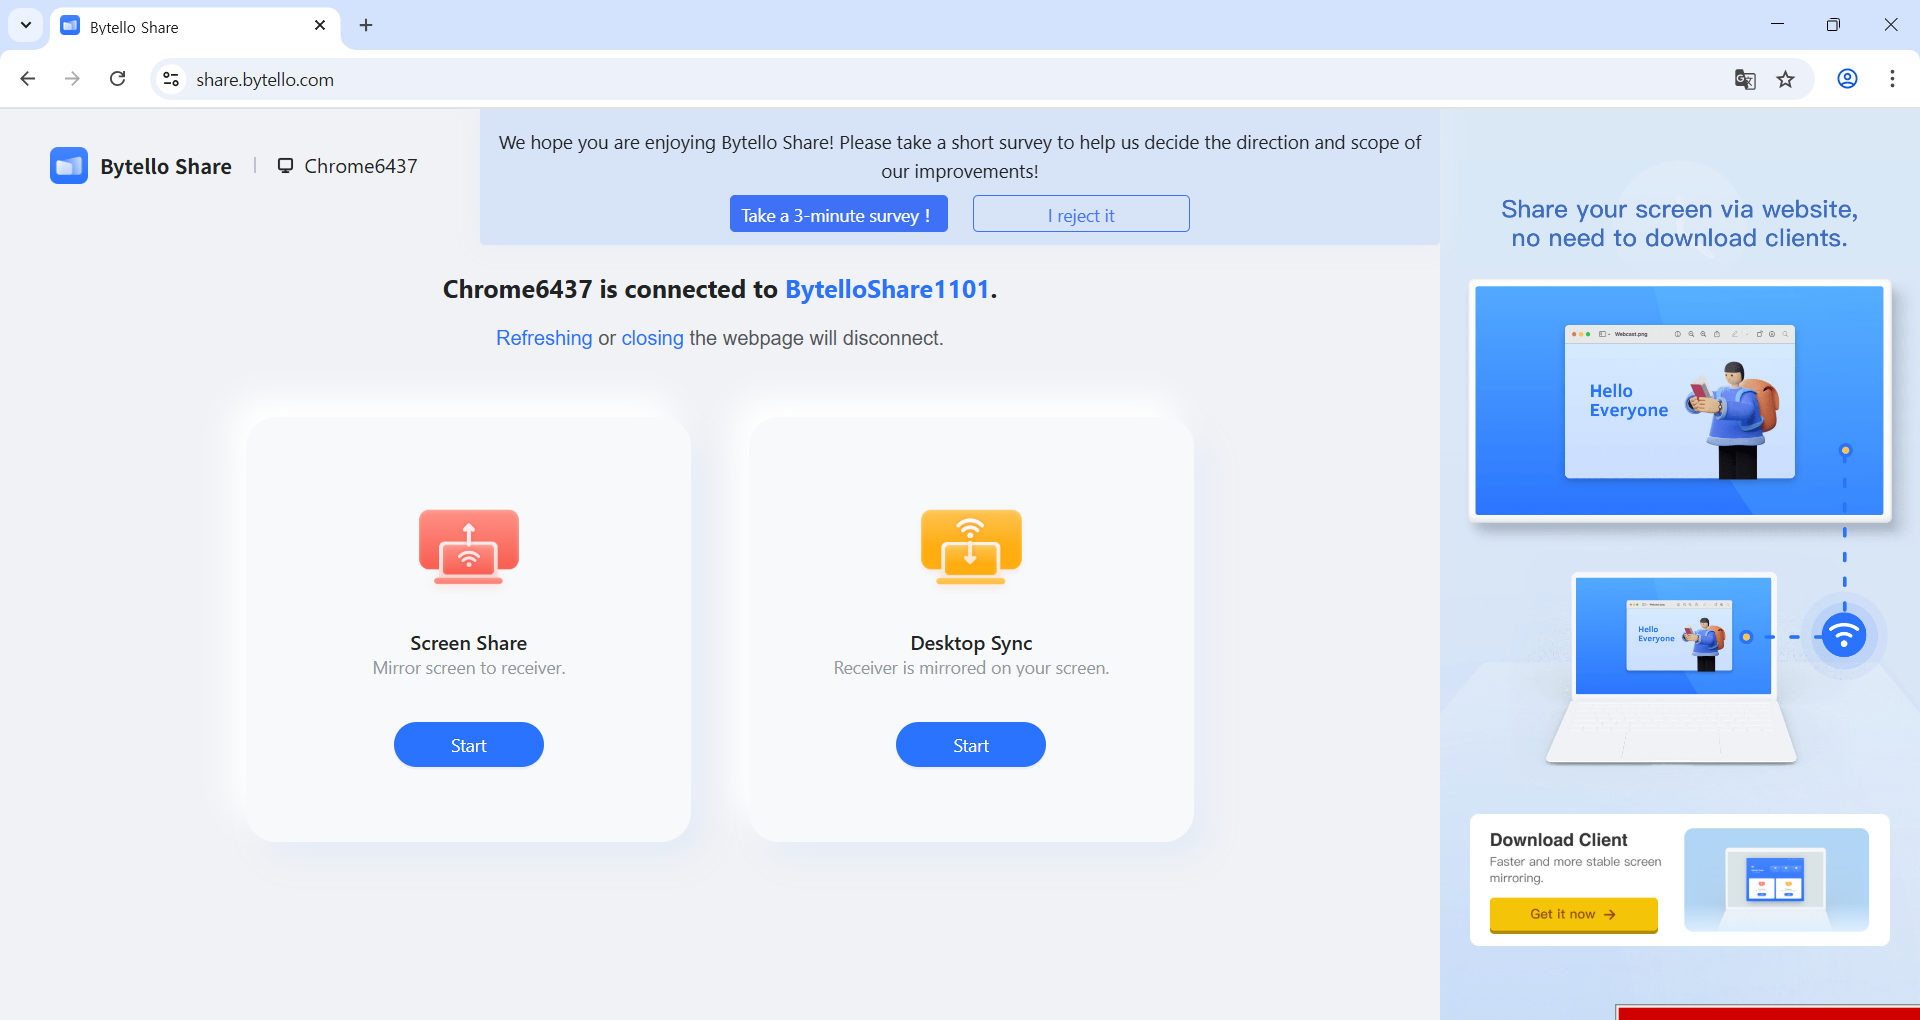Reject the survey with I reject it
This screenshot has height=1020, width=1920.
click(x=1080, y=215)
